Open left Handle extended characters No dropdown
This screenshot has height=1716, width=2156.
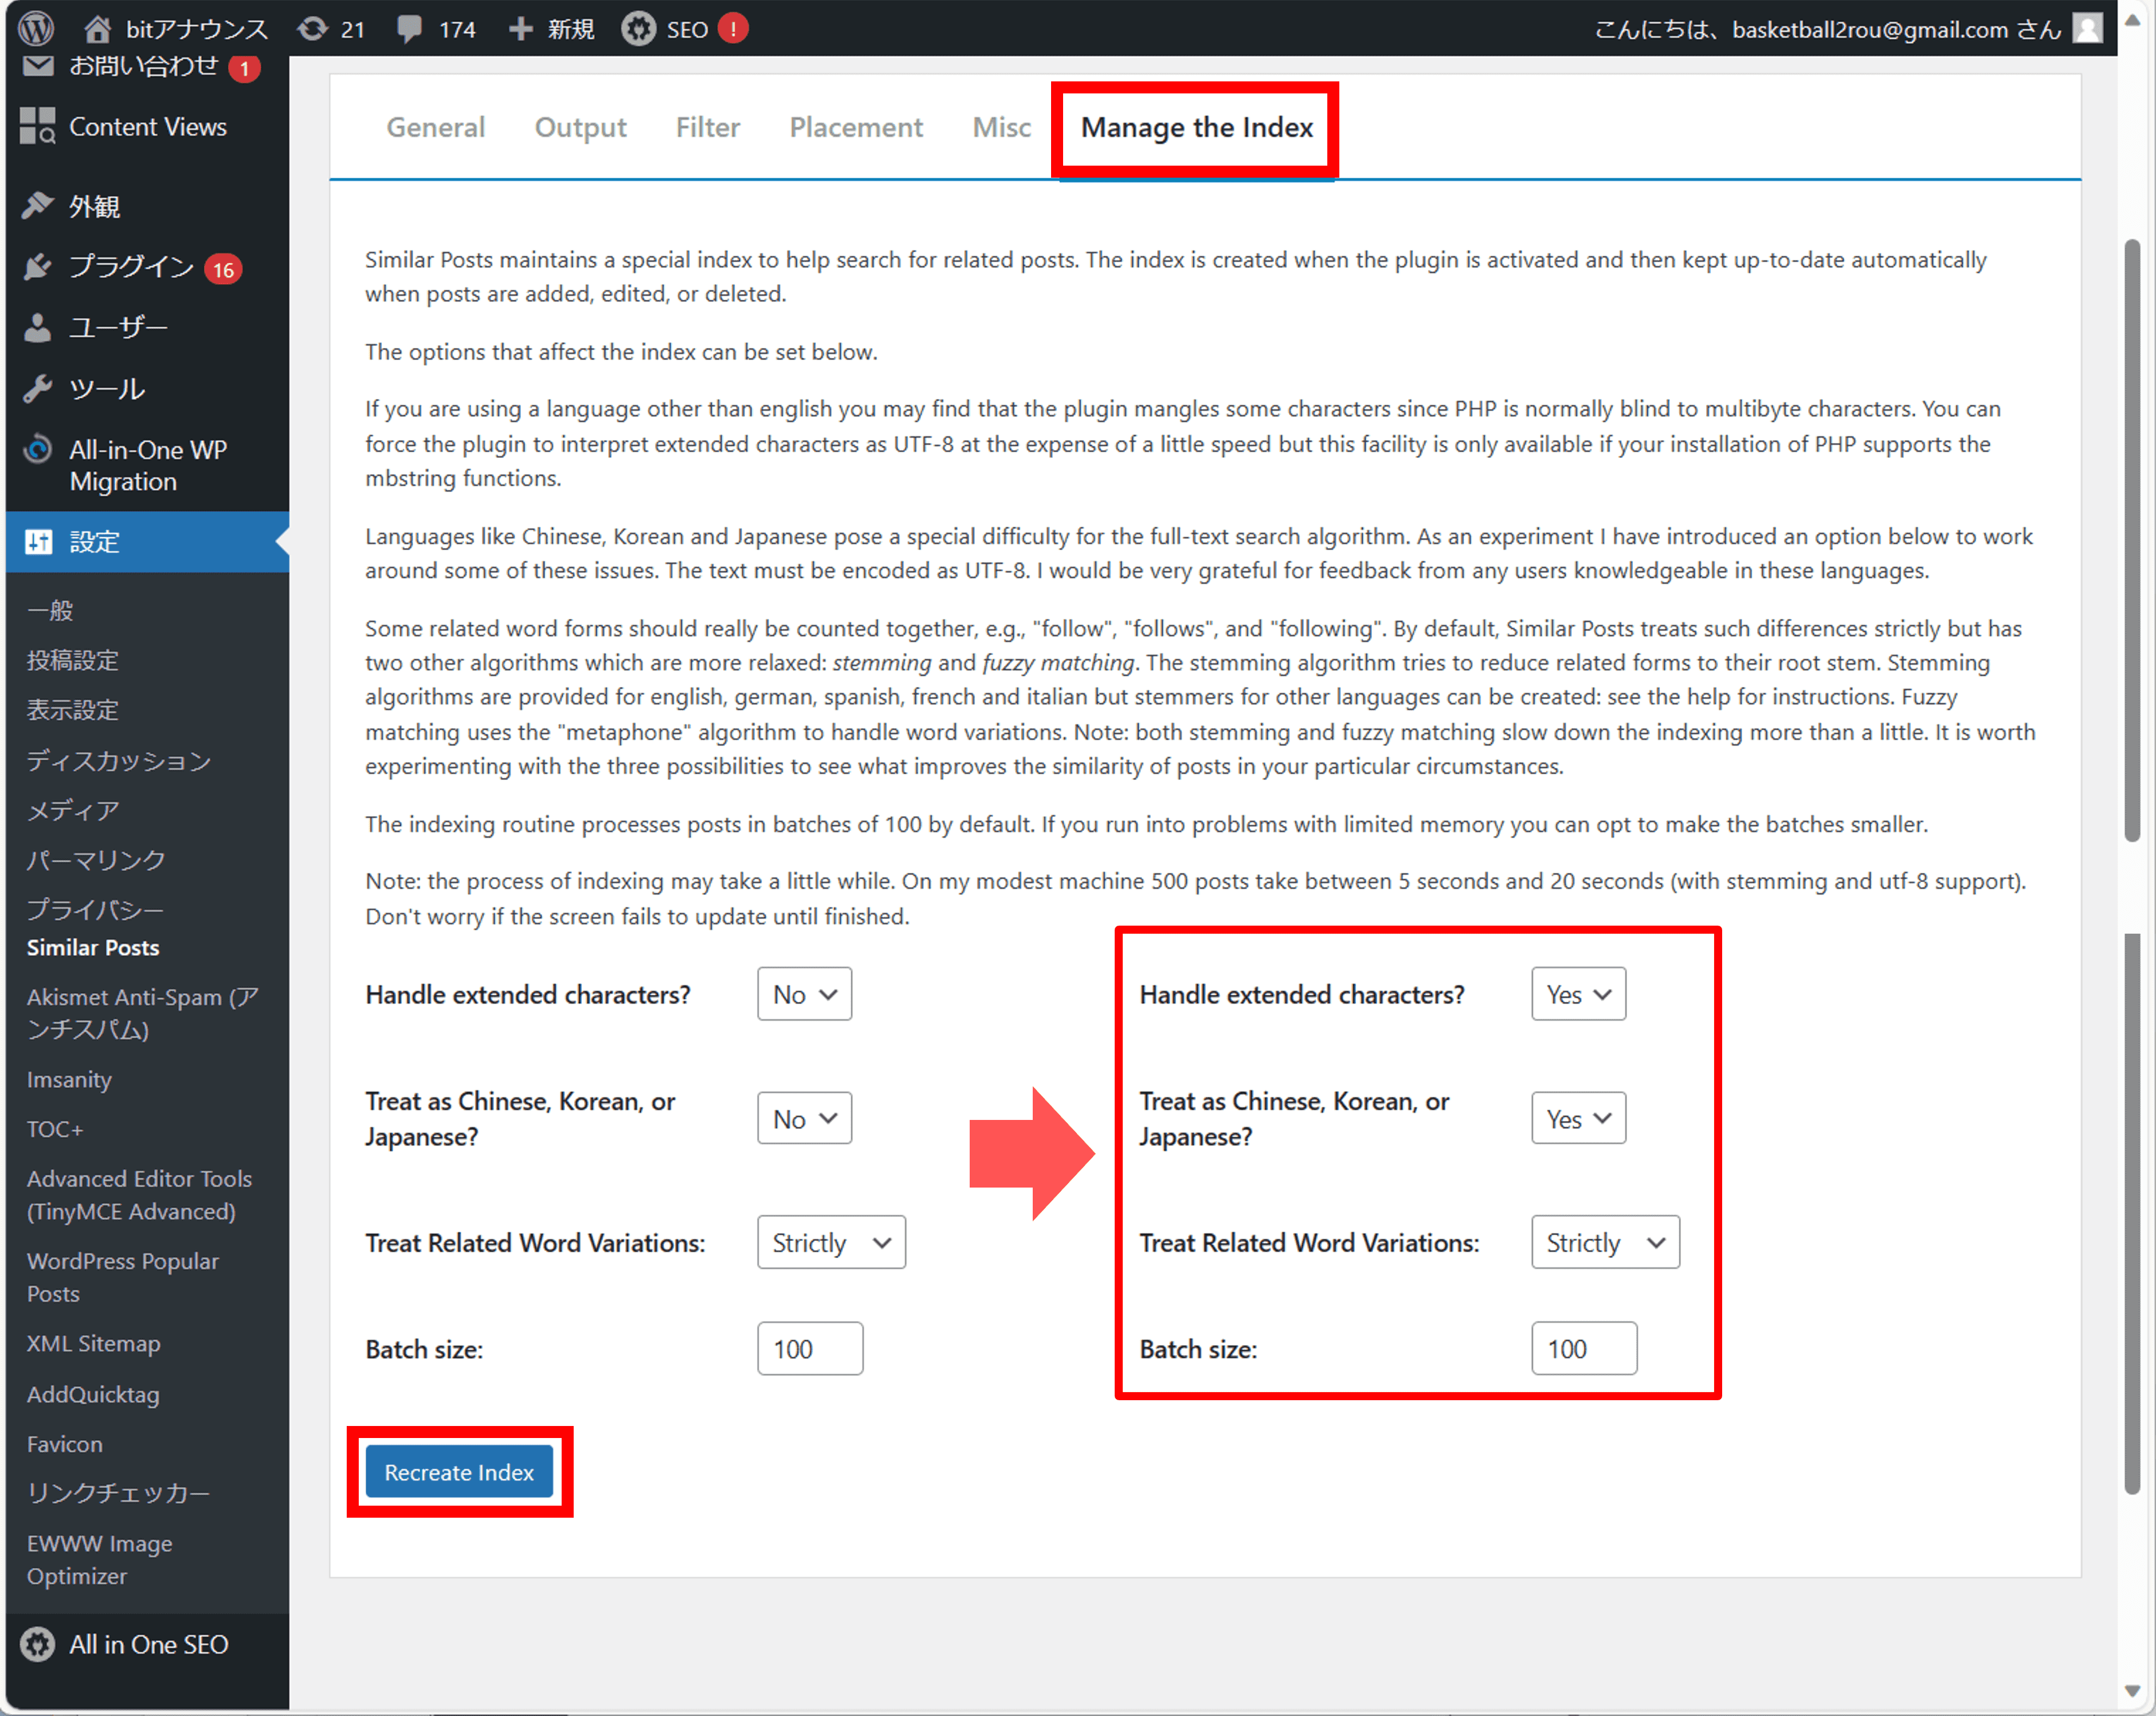(x=804, y=994)
